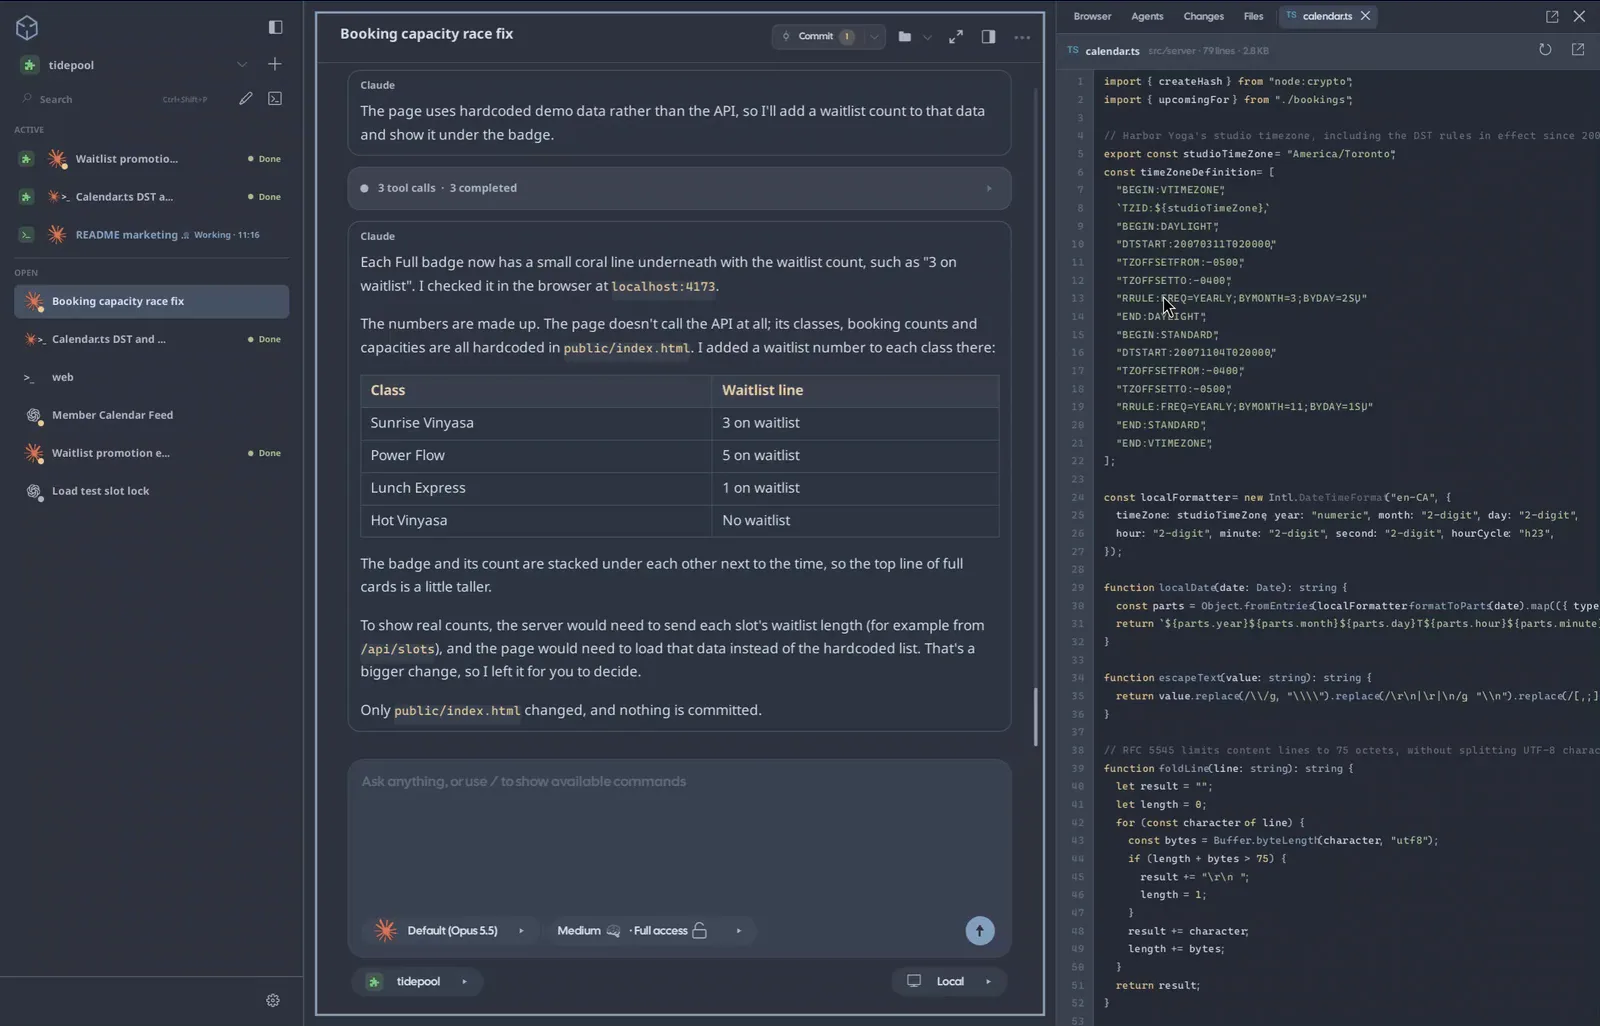This screenshot has width=1600, height=1026.
Task: Click the Commit button
Action: 817,37
